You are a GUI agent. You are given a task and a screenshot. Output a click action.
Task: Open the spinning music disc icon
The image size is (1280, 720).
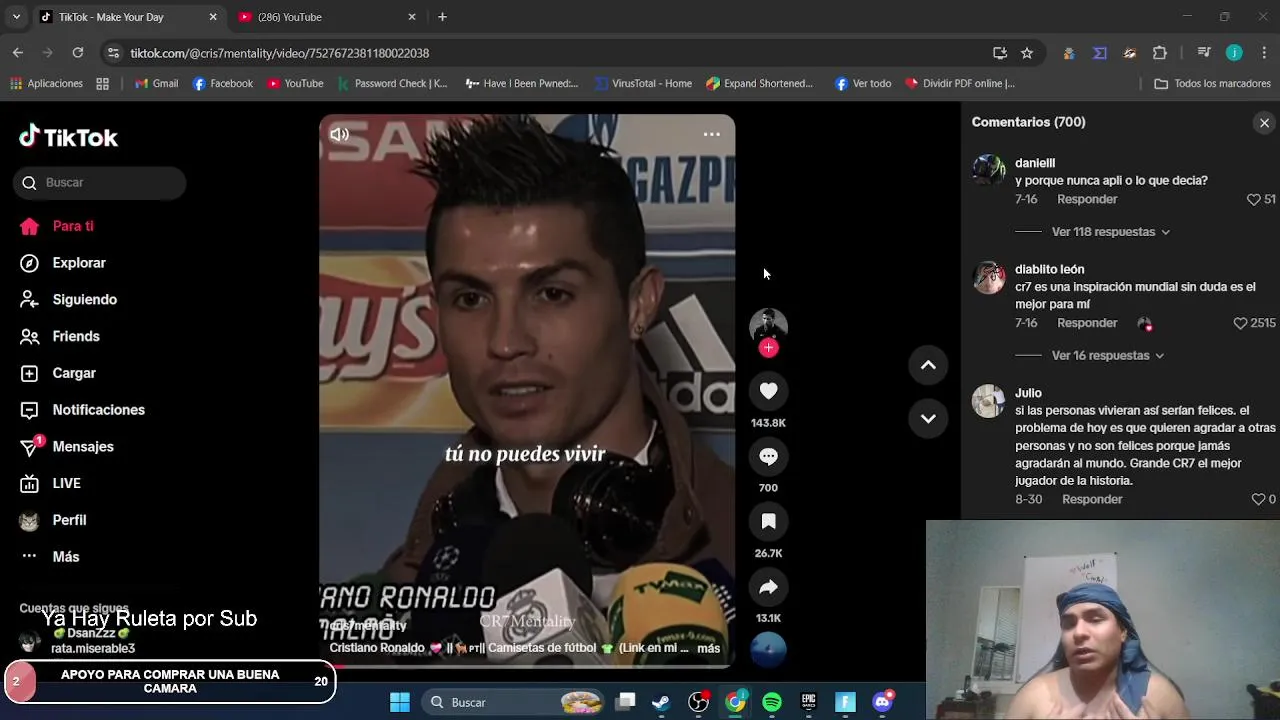pos(768,649)
